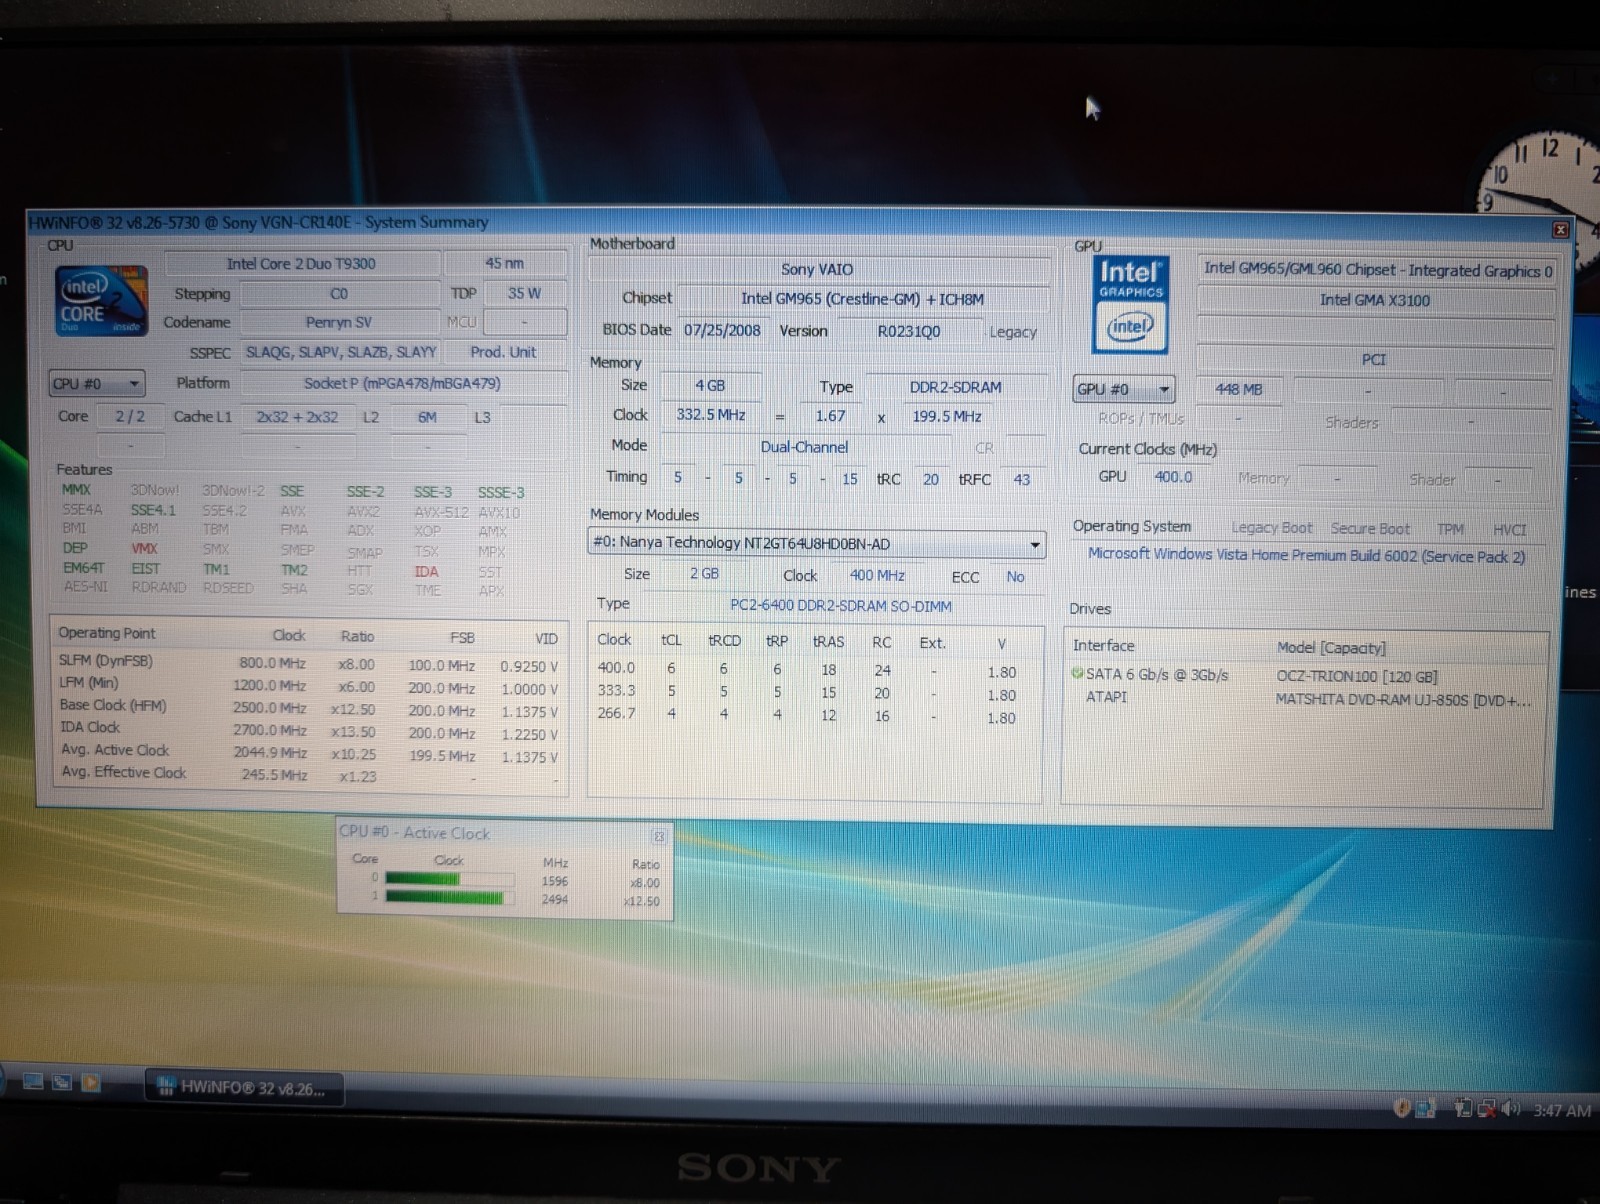Image resolution: width=1600 pixels, height=1204 pixels.
Task: Click the SSE4.1 feature flag
Action: pyautogui.click(x=153, y=510)
